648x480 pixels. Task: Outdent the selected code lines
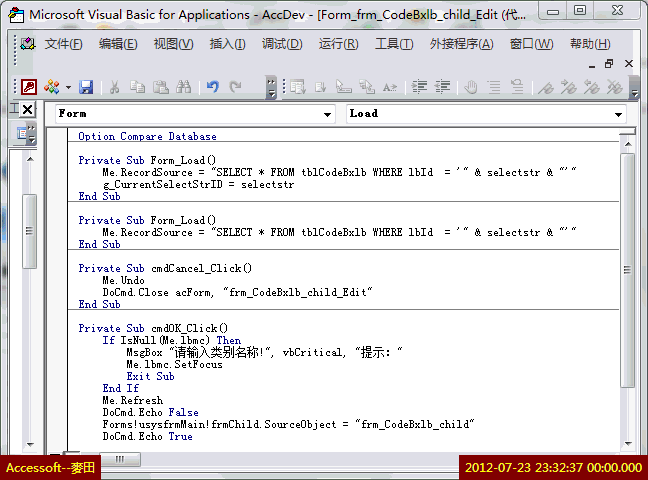[x=442, y=87]
